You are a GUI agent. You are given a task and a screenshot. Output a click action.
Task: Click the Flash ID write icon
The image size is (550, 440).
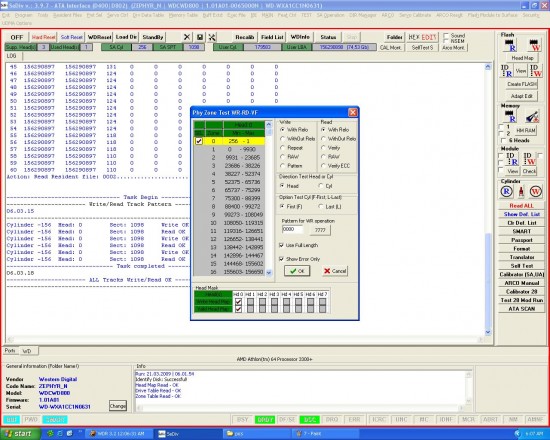535,71
